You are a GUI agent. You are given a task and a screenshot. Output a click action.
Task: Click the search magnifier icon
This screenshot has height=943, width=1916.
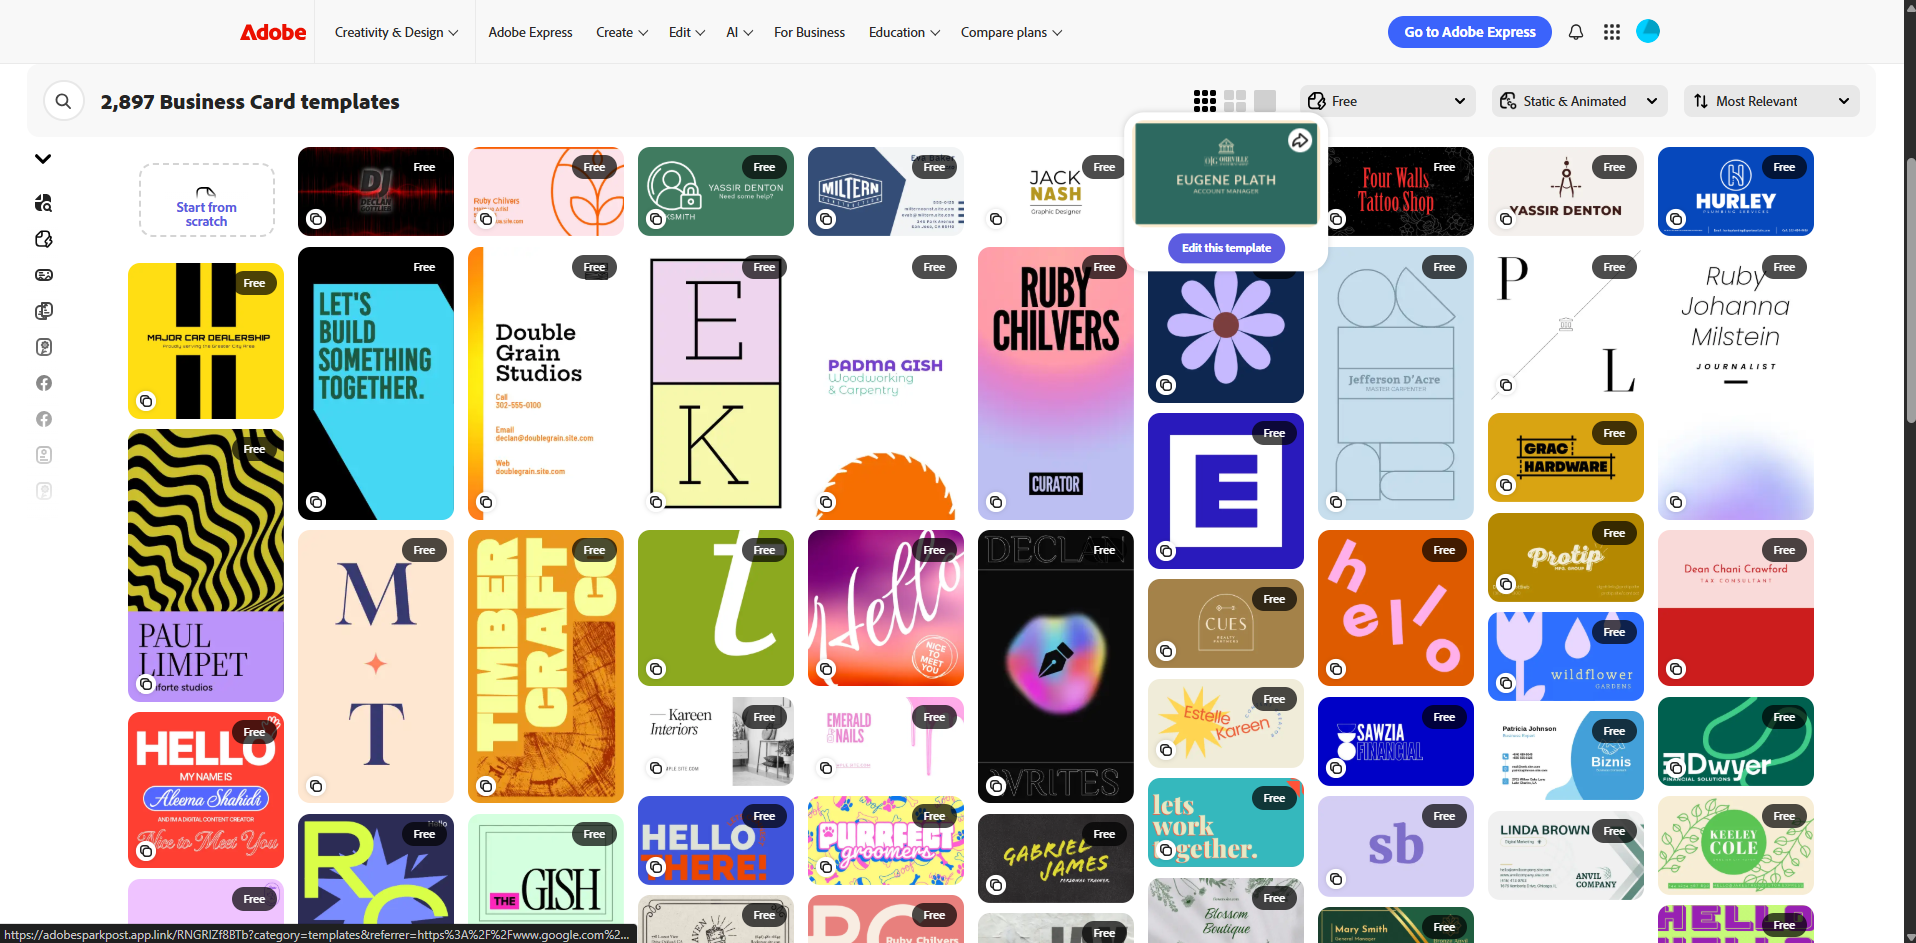(63, 101)
